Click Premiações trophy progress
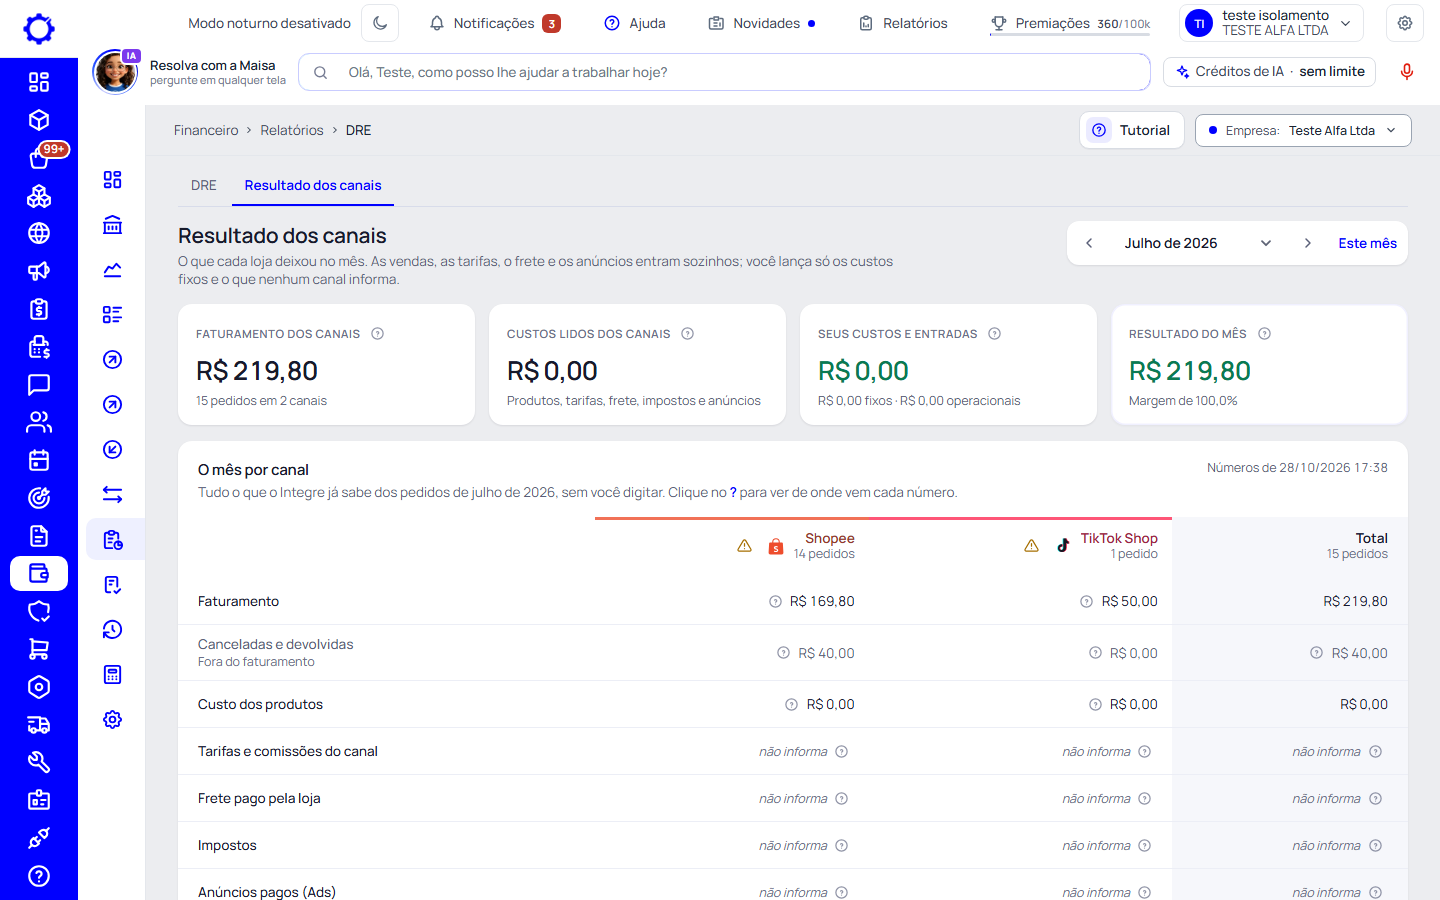The width and height of the screenshot is (1440, 900). click(x=1070, y=23)
